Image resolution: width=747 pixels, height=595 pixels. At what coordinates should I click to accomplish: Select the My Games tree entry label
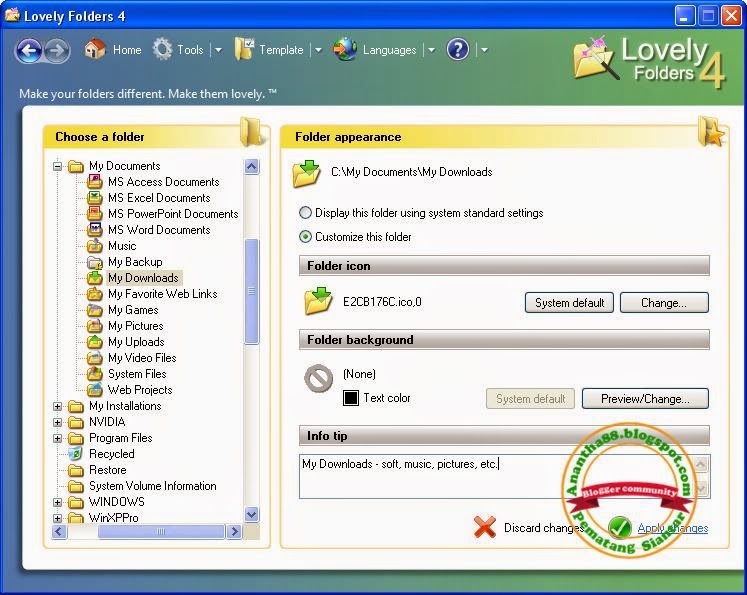[x=133, y=310]
